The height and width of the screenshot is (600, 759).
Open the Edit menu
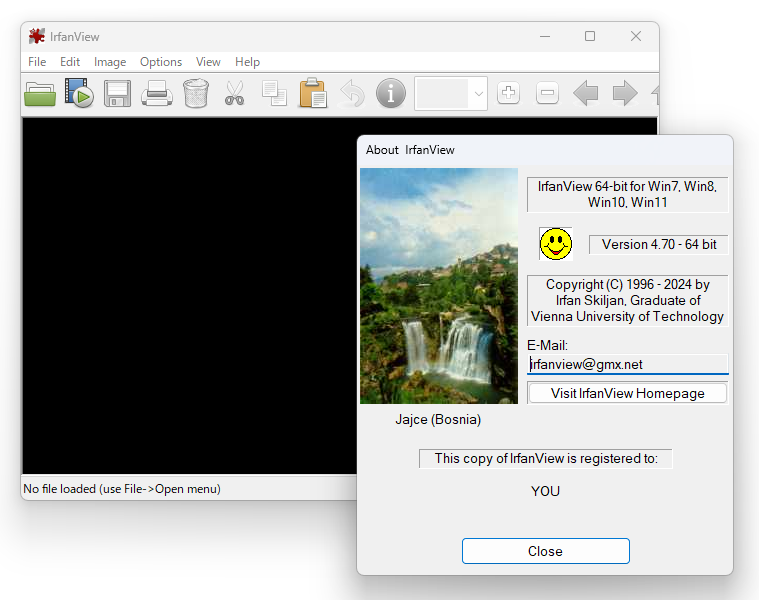70,62
